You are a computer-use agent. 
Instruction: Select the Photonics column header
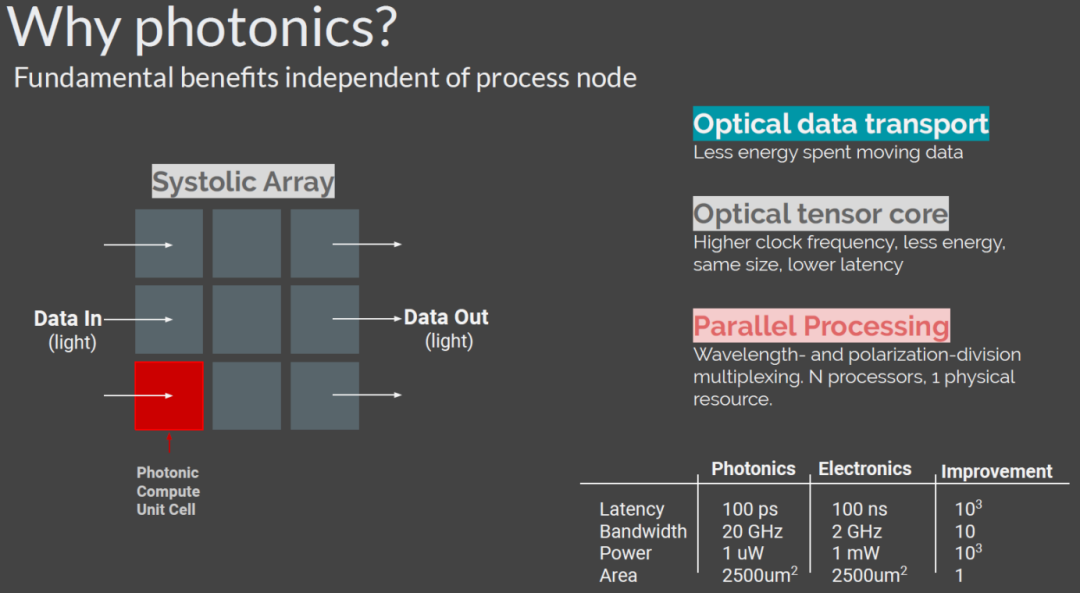pyautogui.click(x=753, y=468)
